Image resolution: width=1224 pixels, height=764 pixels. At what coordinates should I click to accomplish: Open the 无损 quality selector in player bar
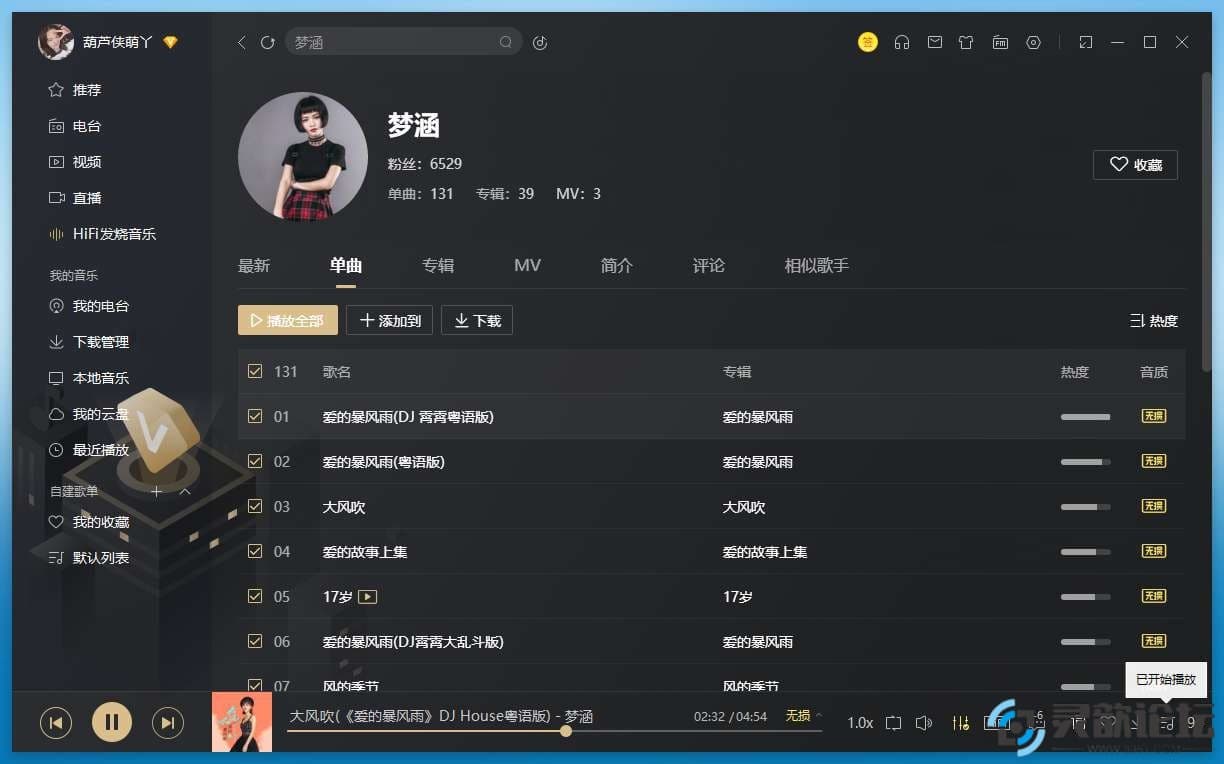click(804, 716)
